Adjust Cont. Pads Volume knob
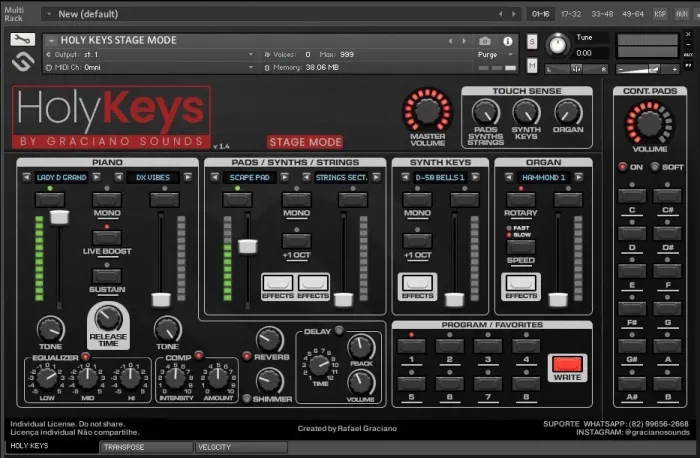700x458 pixels. click(650, 124)
